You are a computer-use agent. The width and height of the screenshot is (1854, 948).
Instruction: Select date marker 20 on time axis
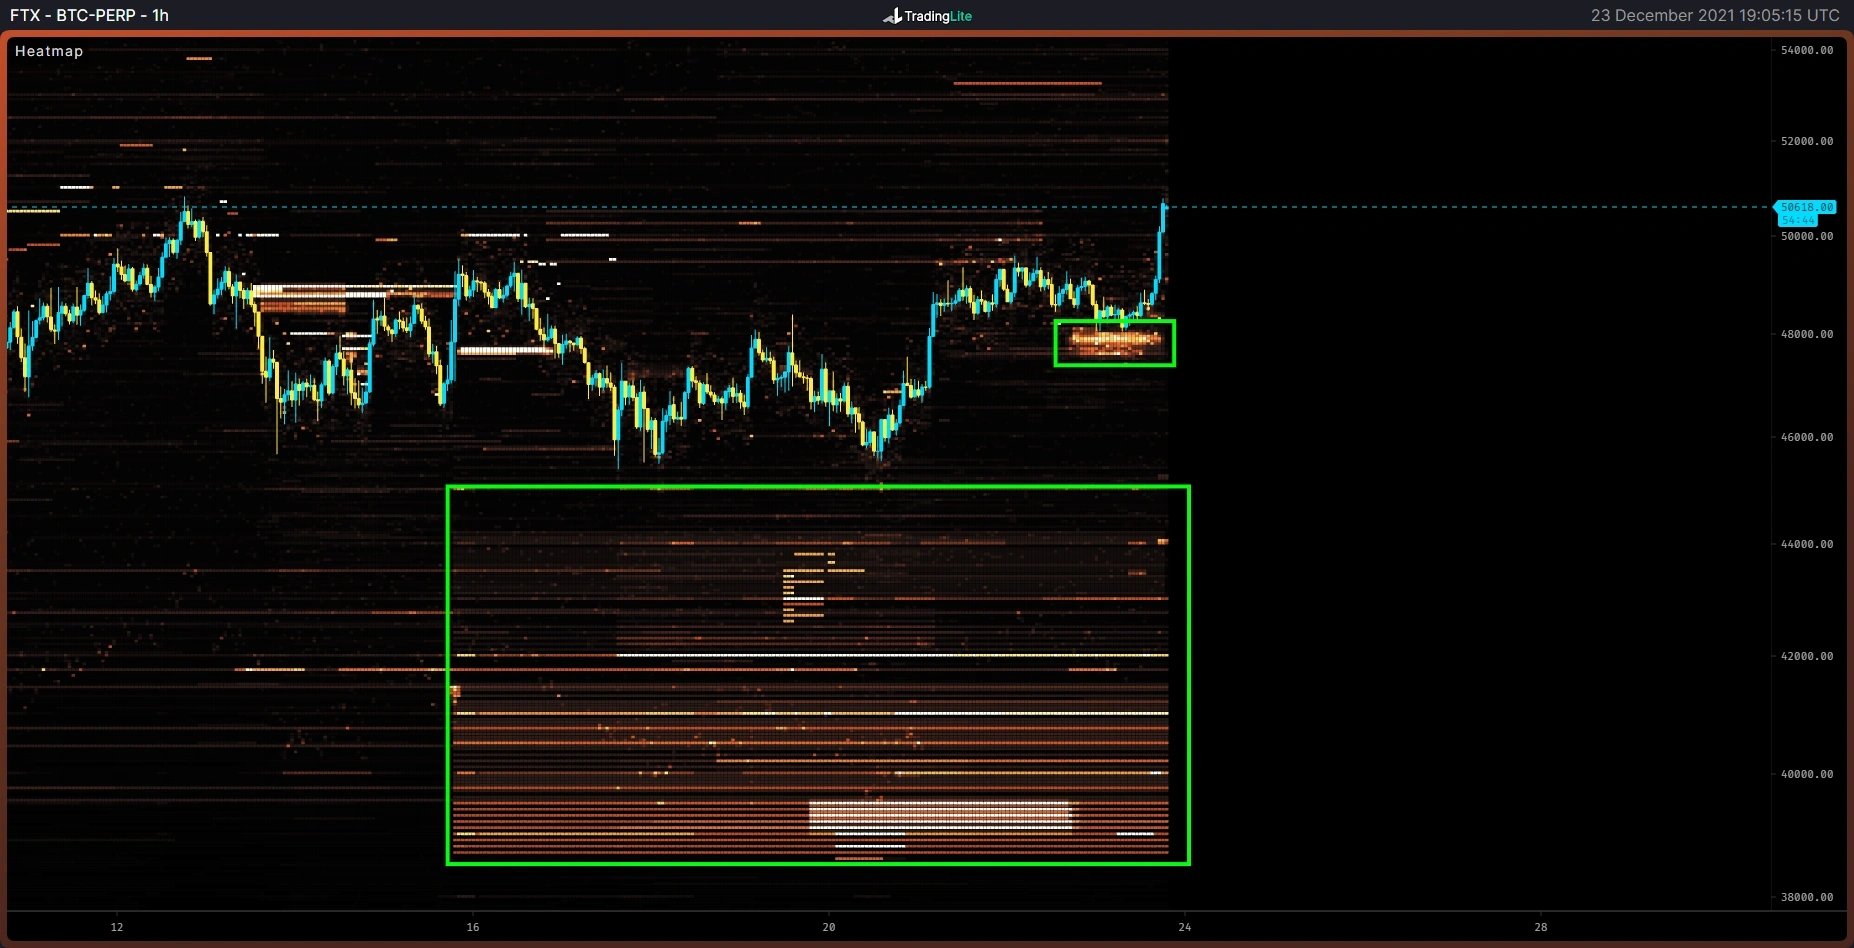[x=829, y=927]
